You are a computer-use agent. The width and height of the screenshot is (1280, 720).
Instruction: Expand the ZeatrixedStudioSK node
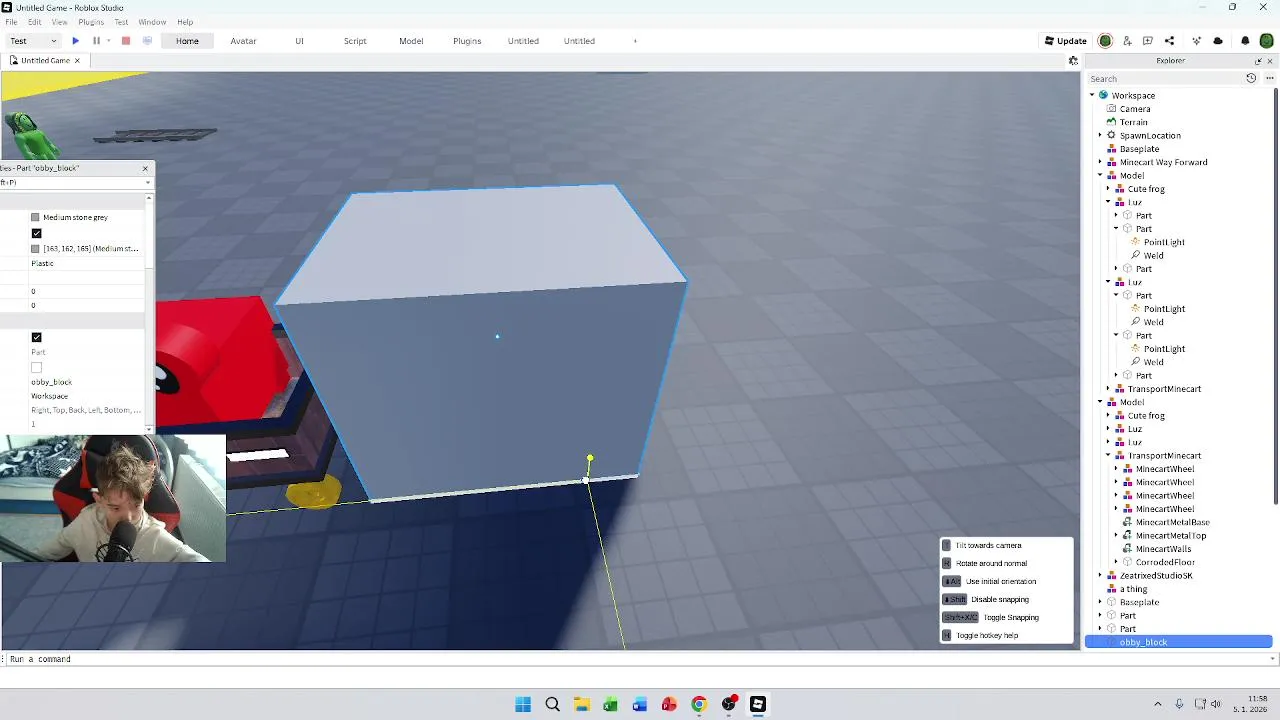coord(1100,575)
